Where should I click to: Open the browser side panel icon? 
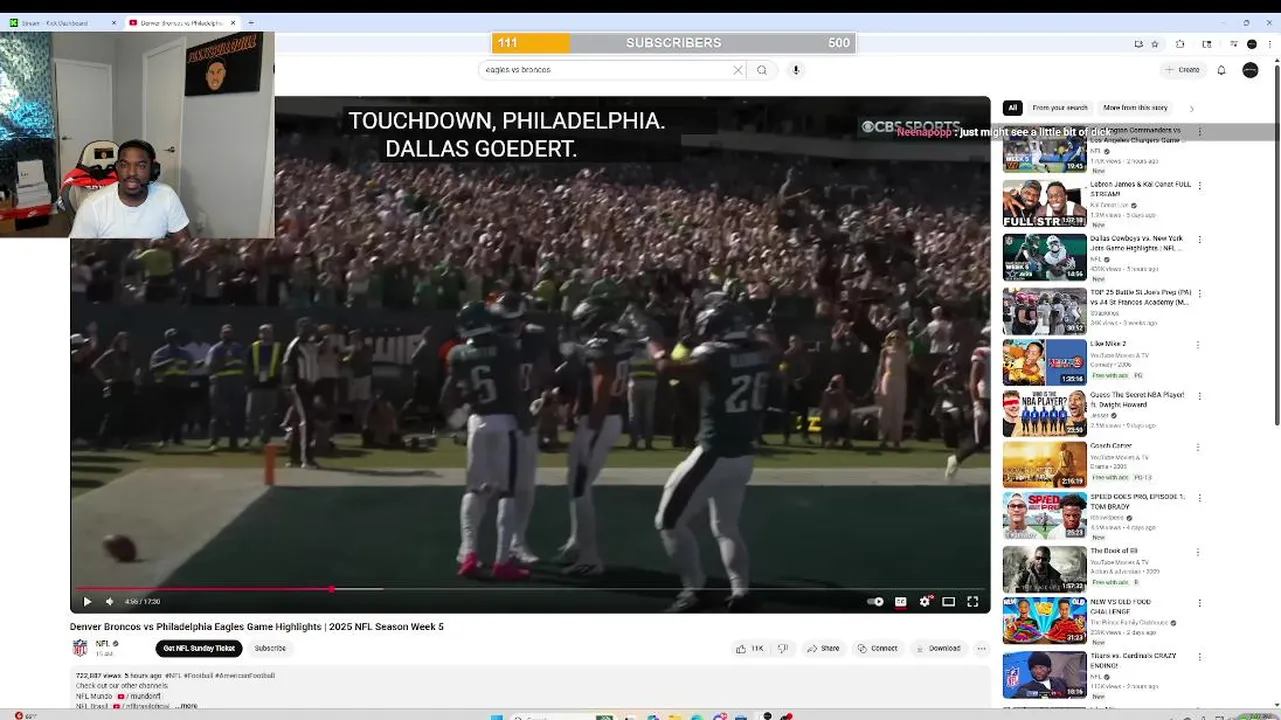pos(1207,44)
